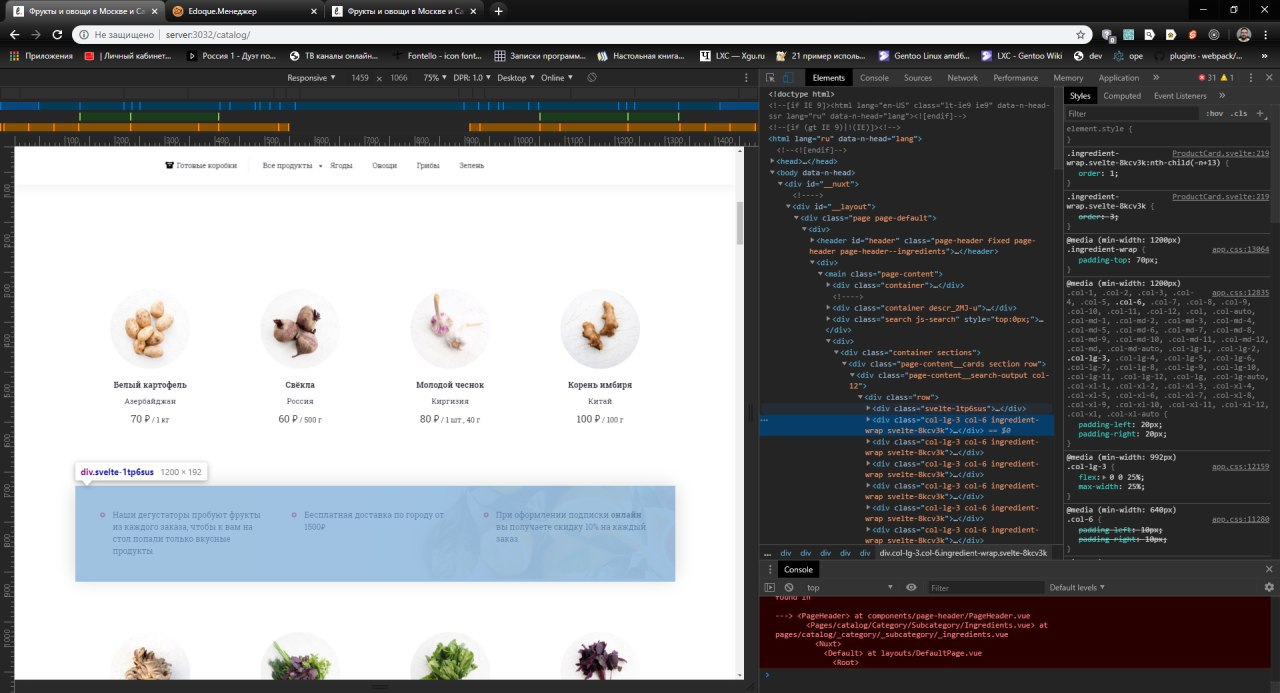This screenshot has height=693, width=1280.
Task: Go back with the browser back arrow
Action: click(15, 34)
